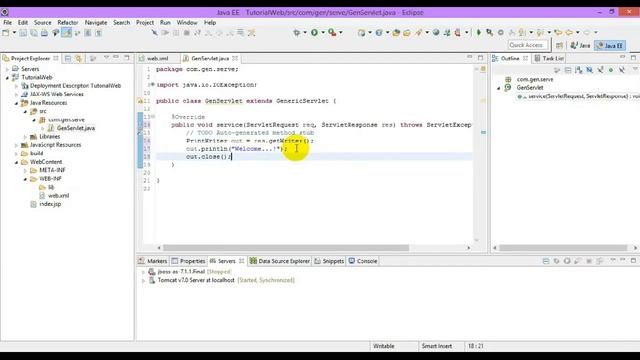
Task: Click in the Quick Access field
Action: pyautogui.click(x=527, y=45)
